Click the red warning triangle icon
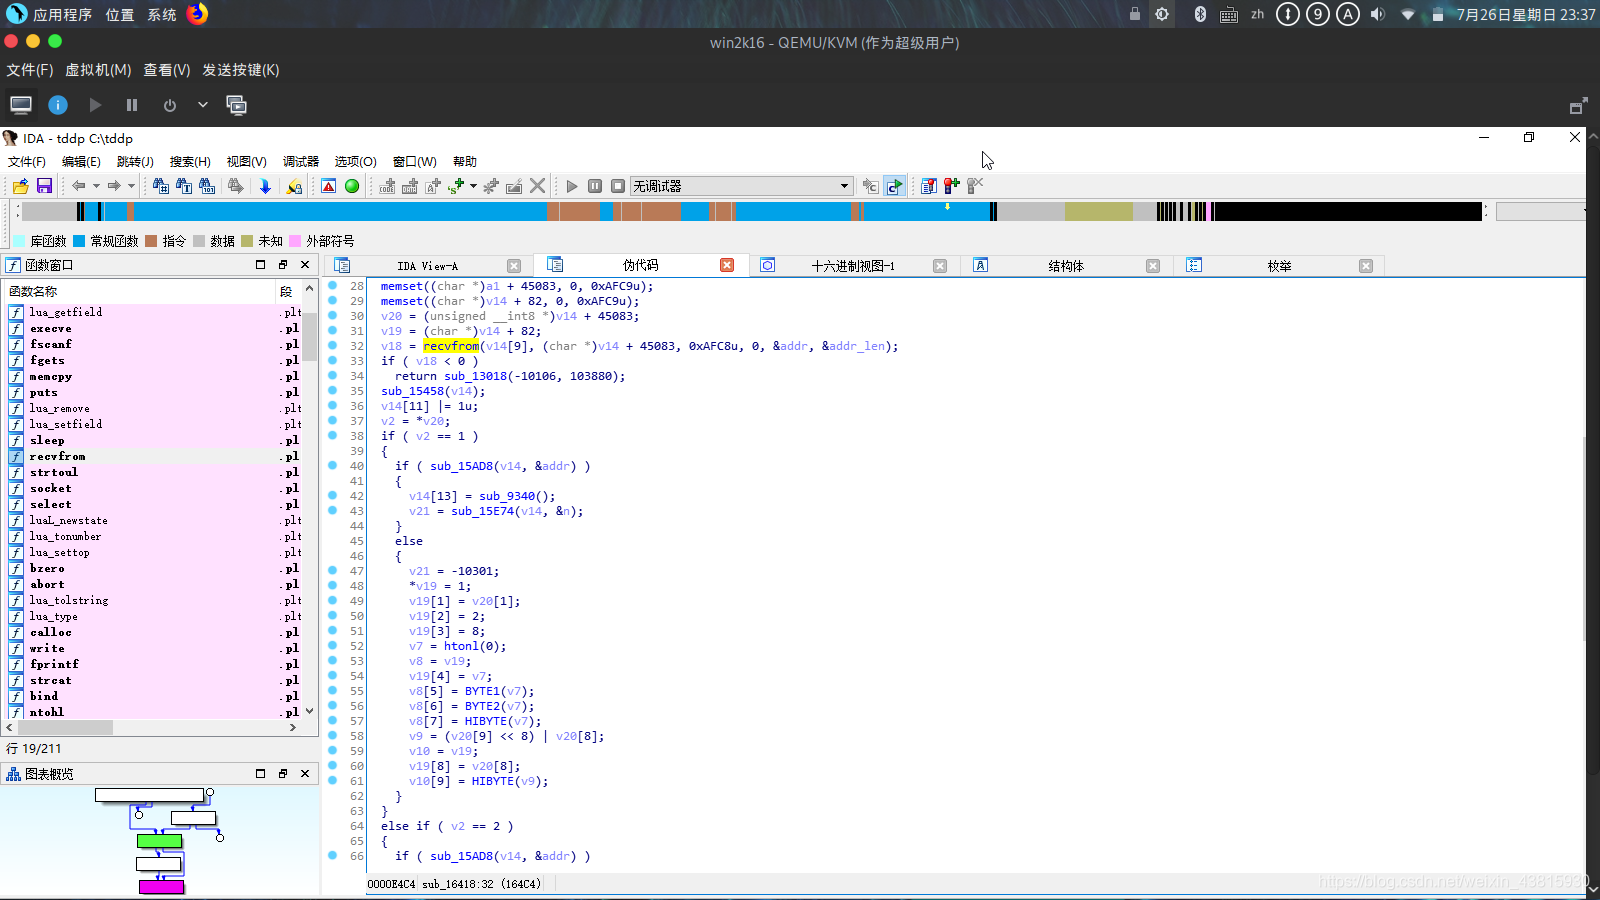 coord(328,186)
